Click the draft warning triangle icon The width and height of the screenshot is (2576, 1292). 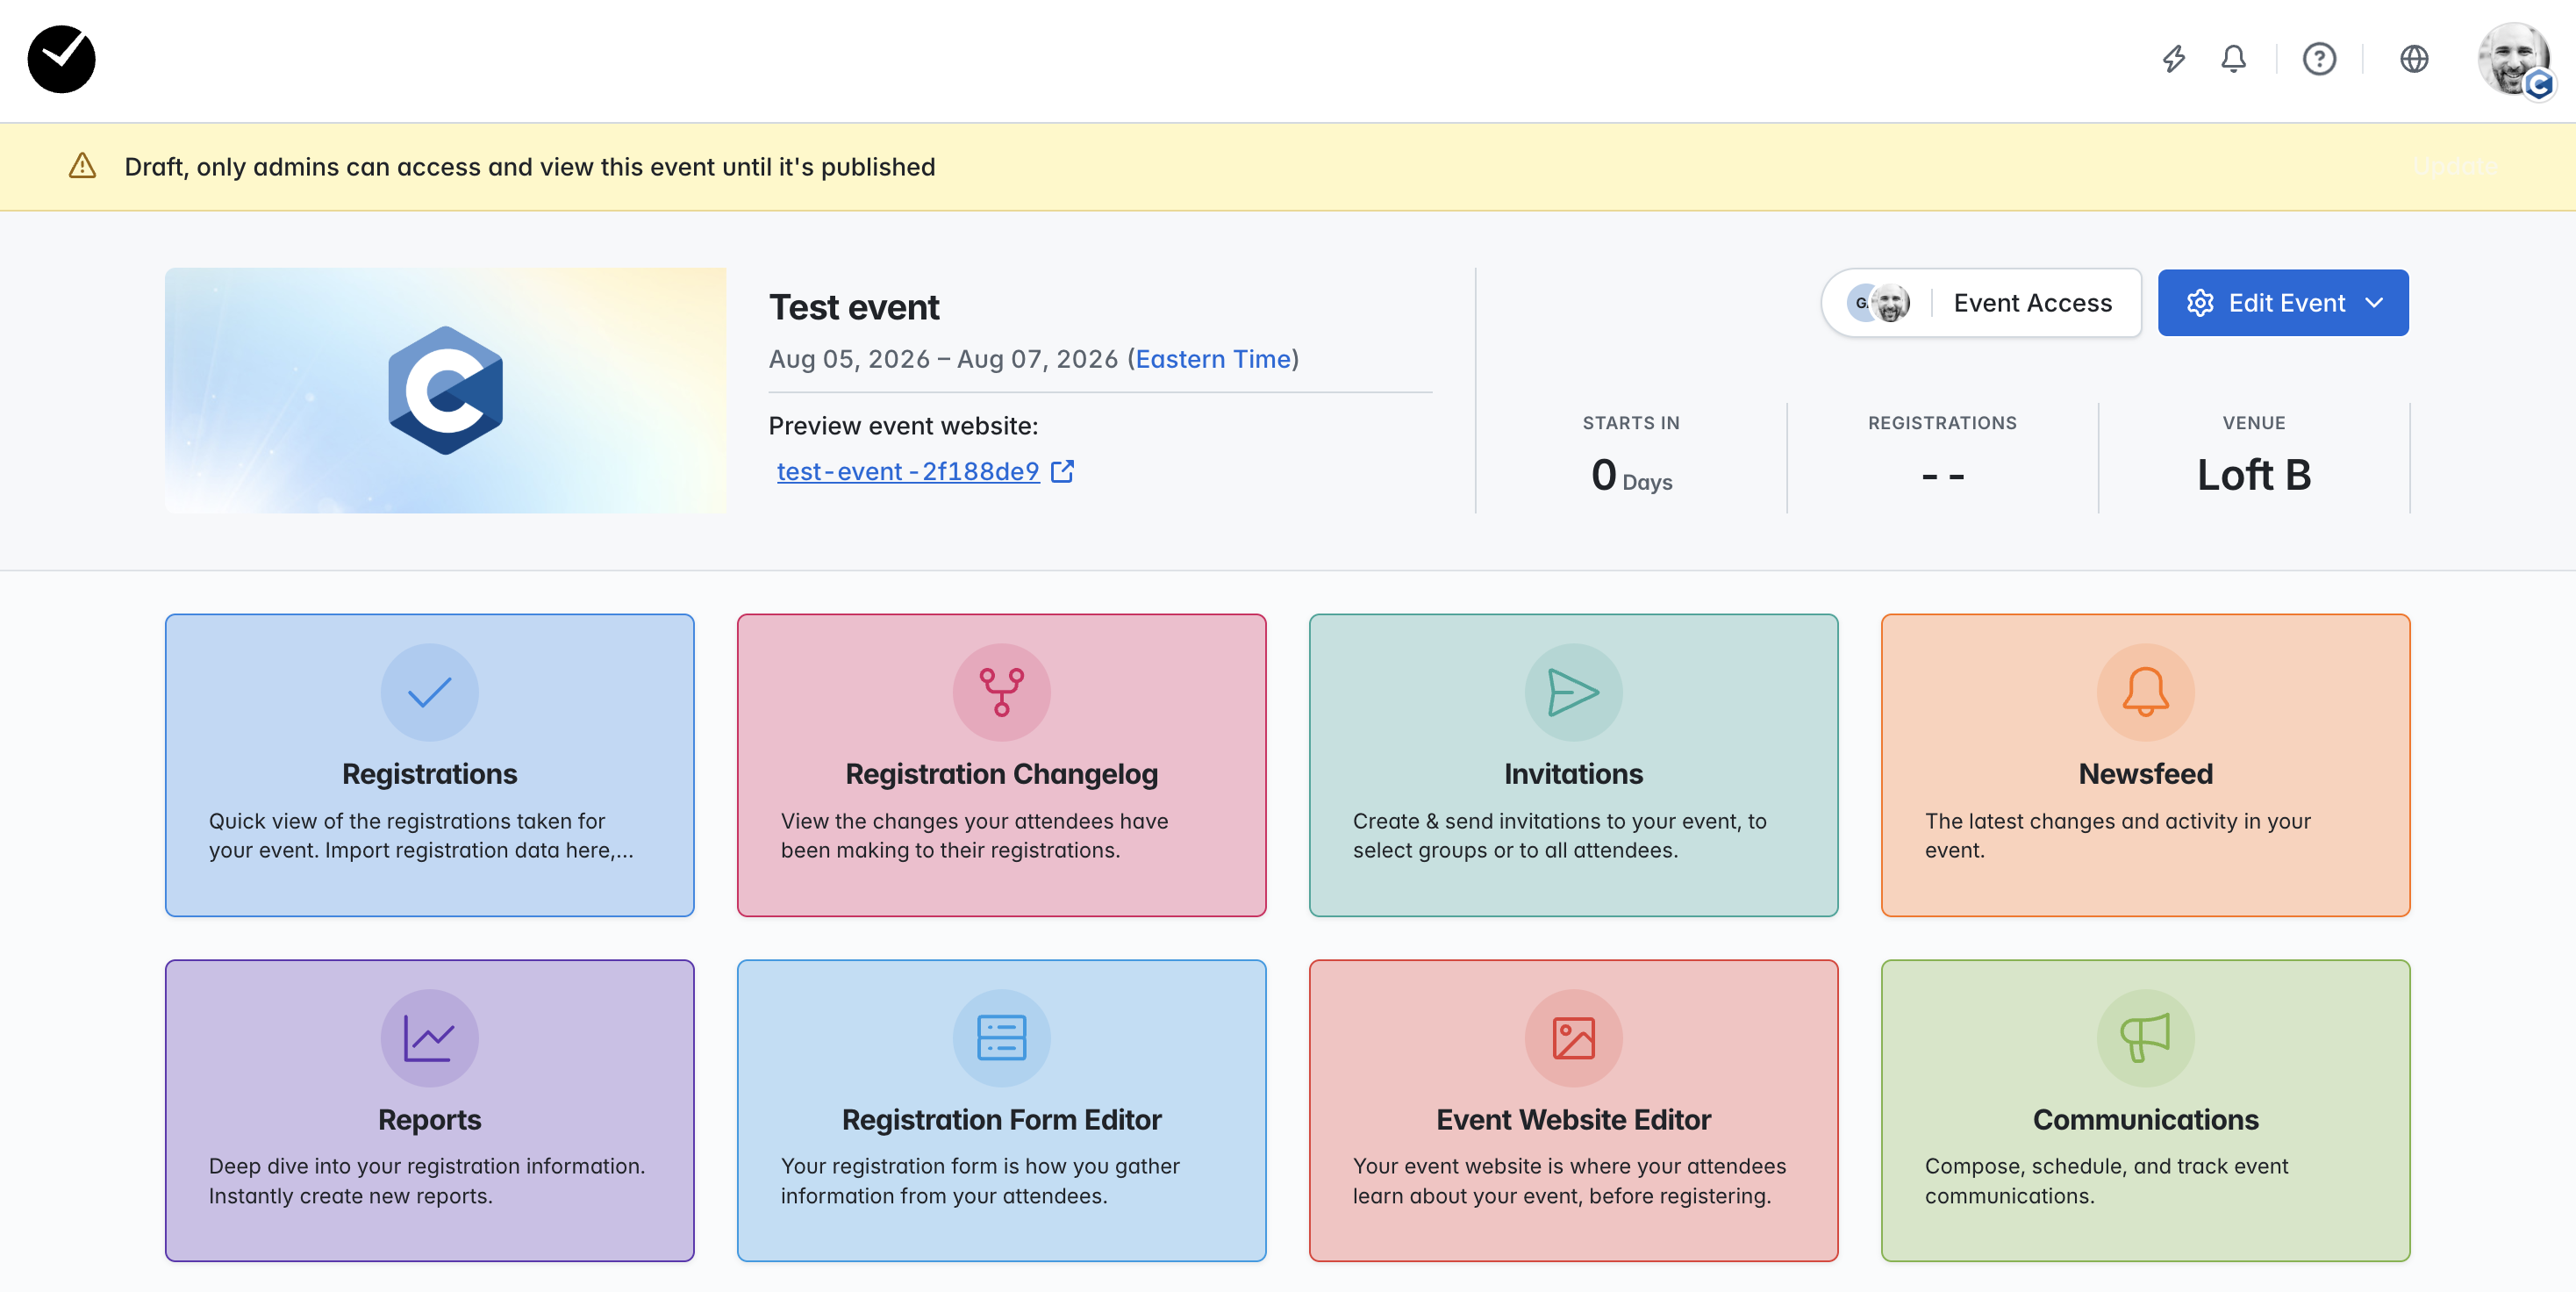[x=82, y=166]
